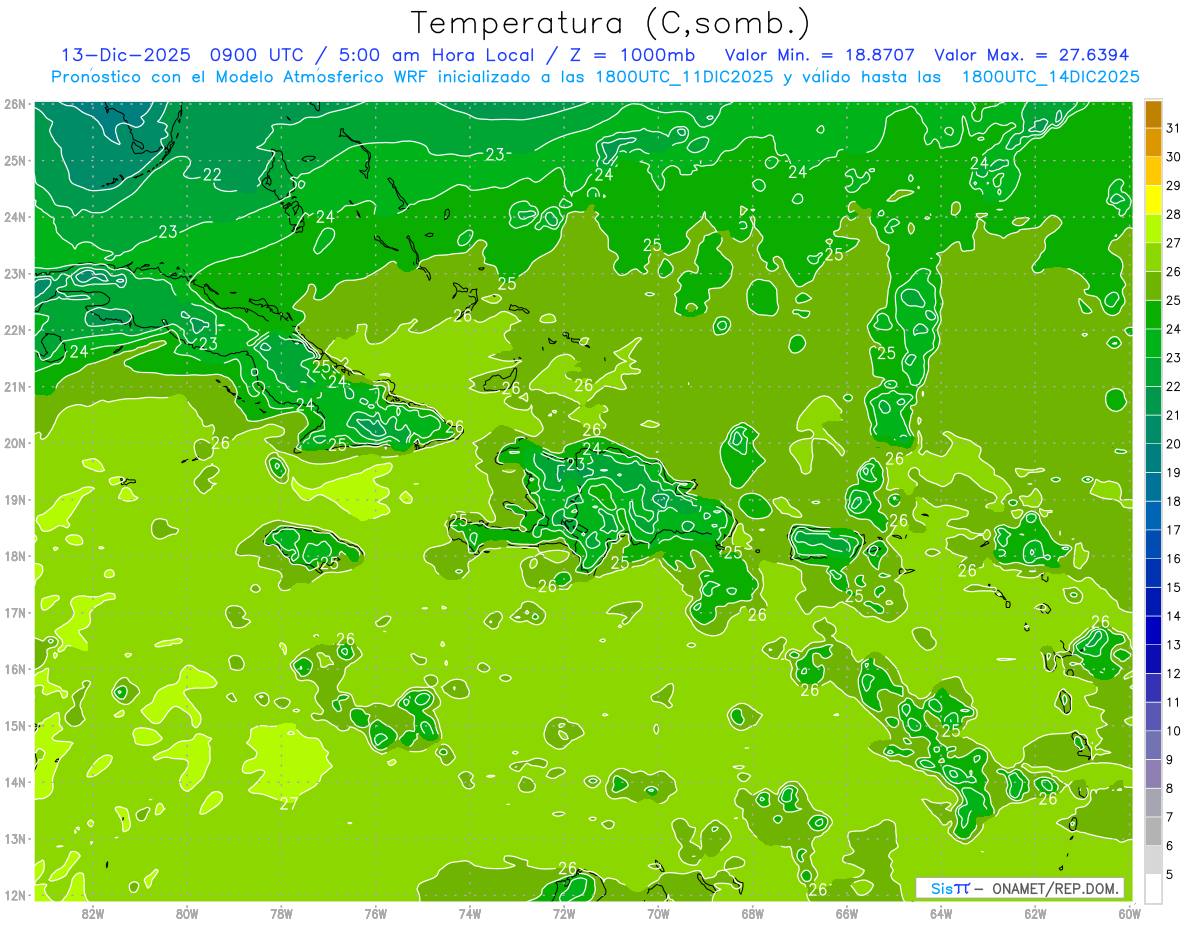Pick the teal swatch between 19 and 20
The height and width of the screenshot is (927, 1200).
click(x=1153, y=458)
